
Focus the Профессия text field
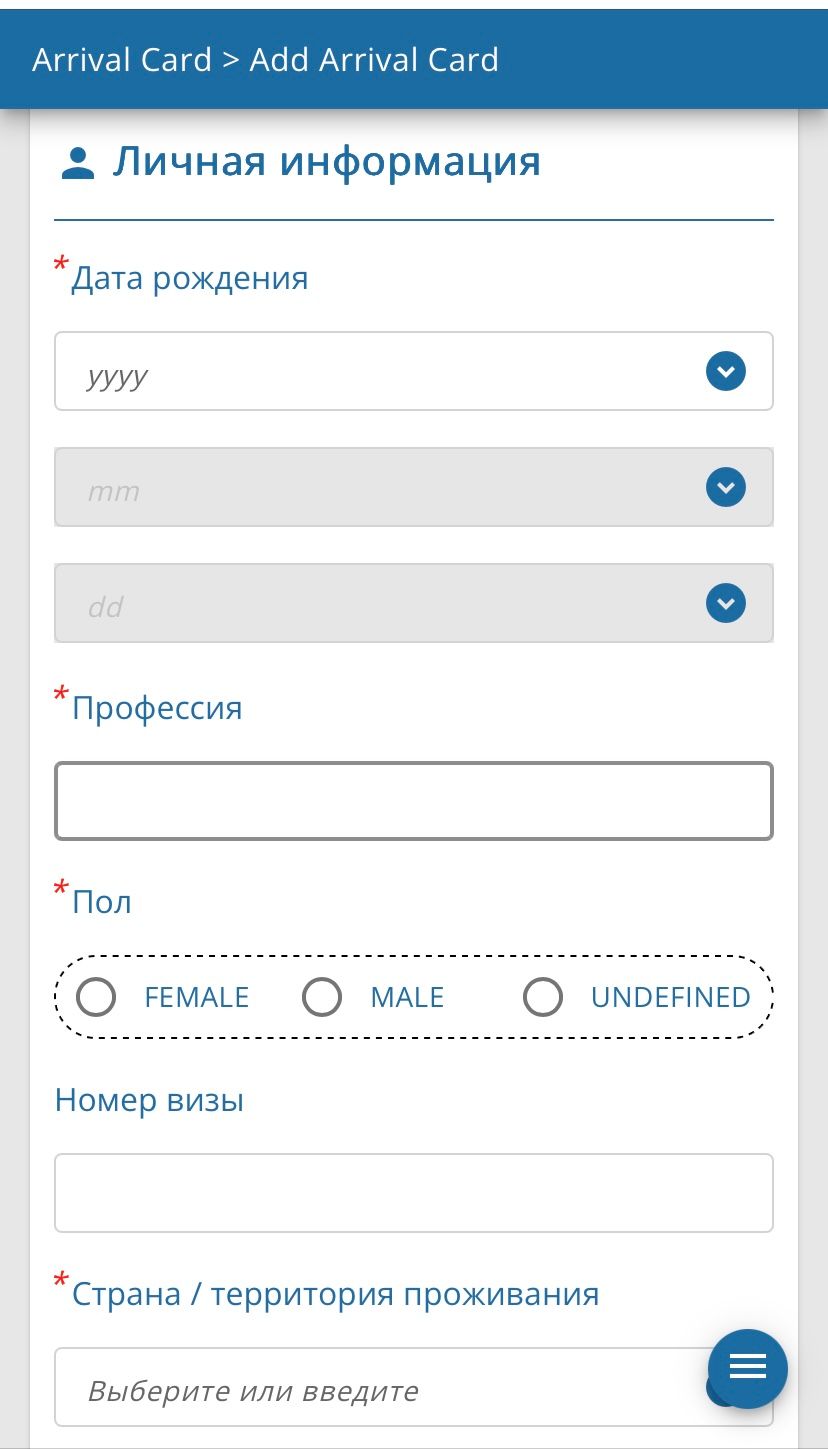[x=414, y=801]
